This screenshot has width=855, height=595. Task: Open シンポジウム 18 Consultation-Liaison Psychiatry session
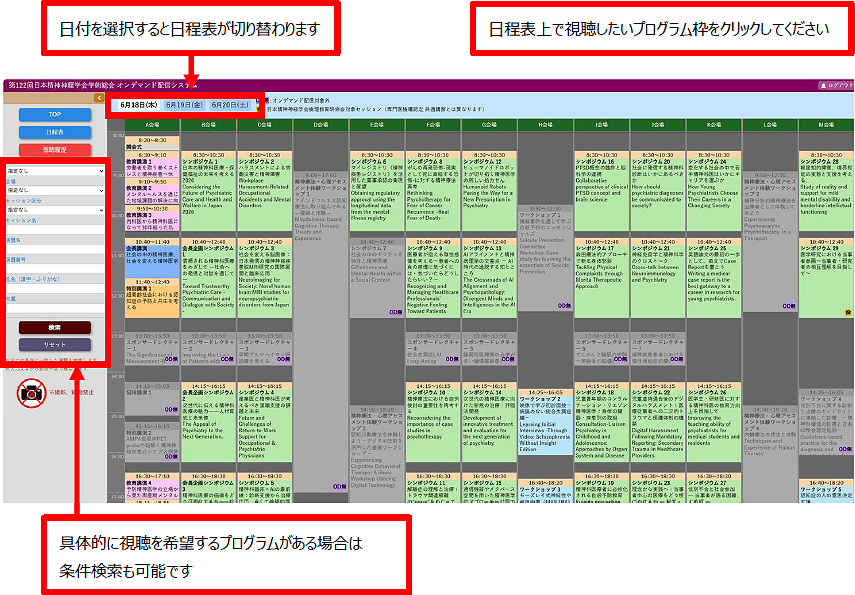(601, 420)
